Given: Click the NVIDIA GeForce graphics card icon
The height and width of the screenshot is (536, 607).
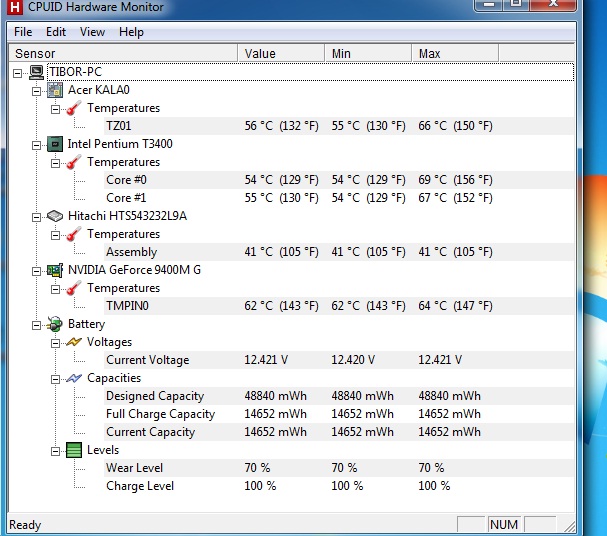Looking at the screenshot, I should [55, 270].
